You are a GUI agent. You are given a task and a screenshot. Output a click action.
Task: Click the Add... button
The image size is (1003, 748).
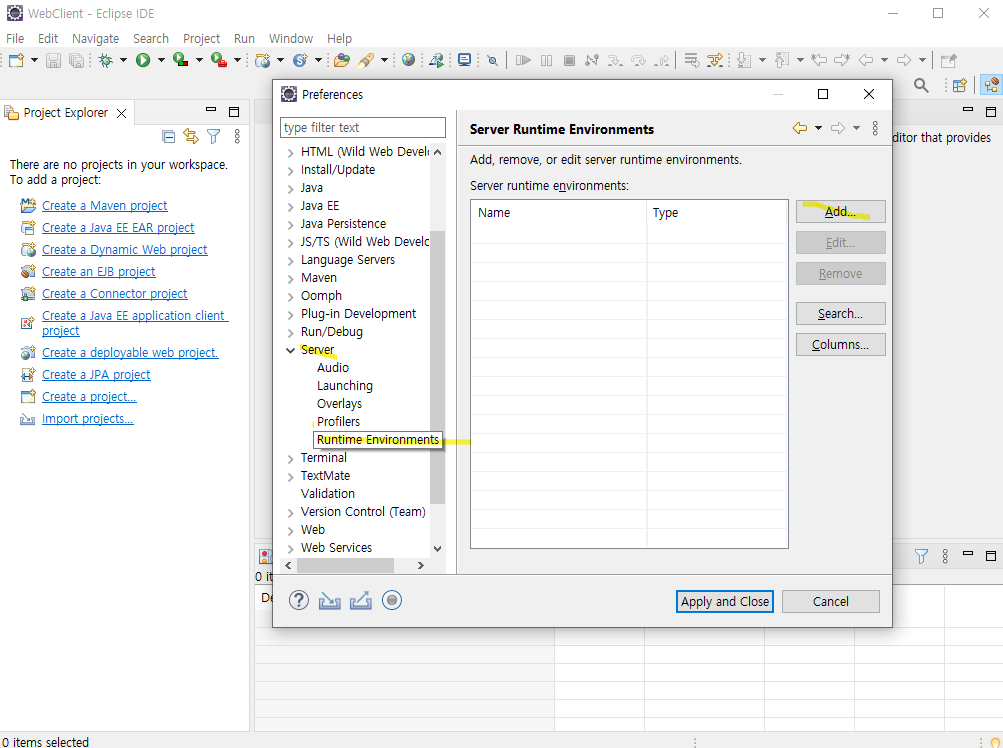point(841,211)
